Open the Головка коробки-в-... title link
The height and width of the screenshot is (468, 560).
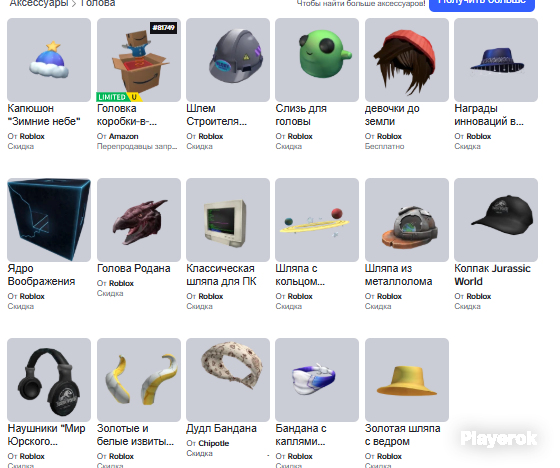coord(127,115)
